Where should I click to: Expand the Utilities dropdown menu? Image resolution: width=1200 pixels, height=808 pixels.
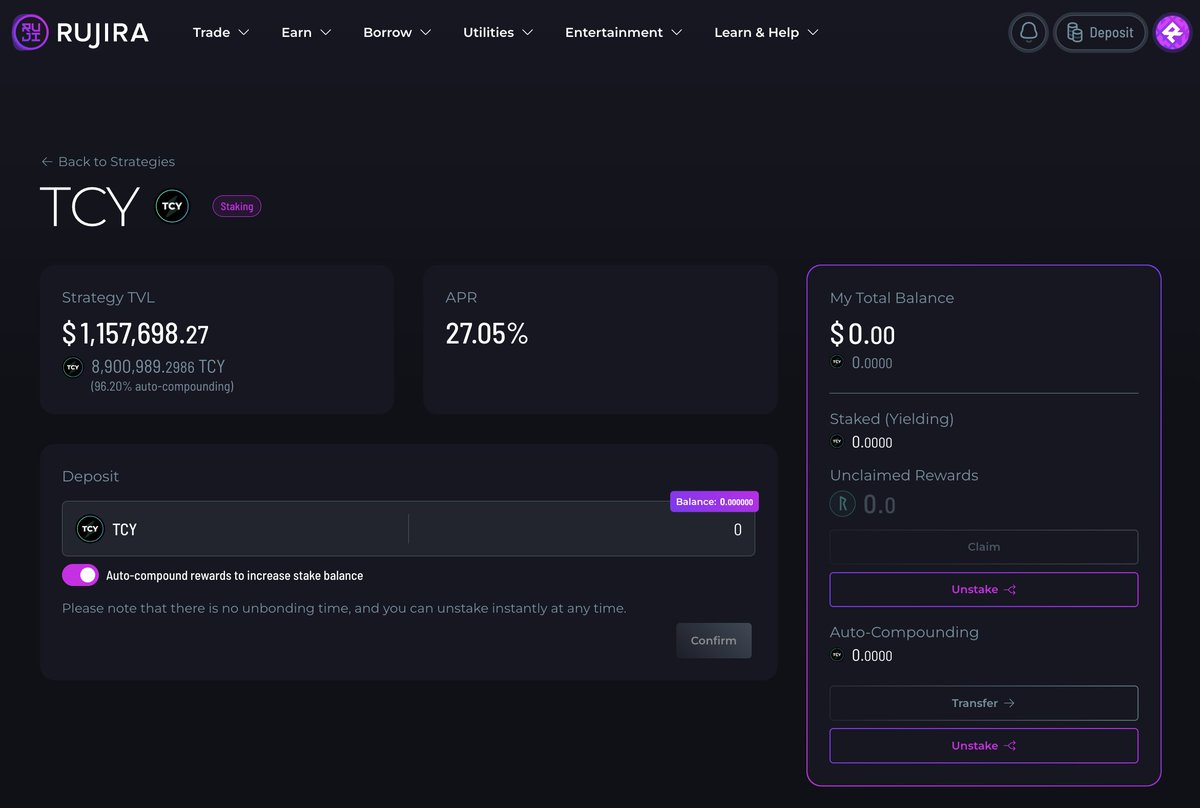point(498,33)
